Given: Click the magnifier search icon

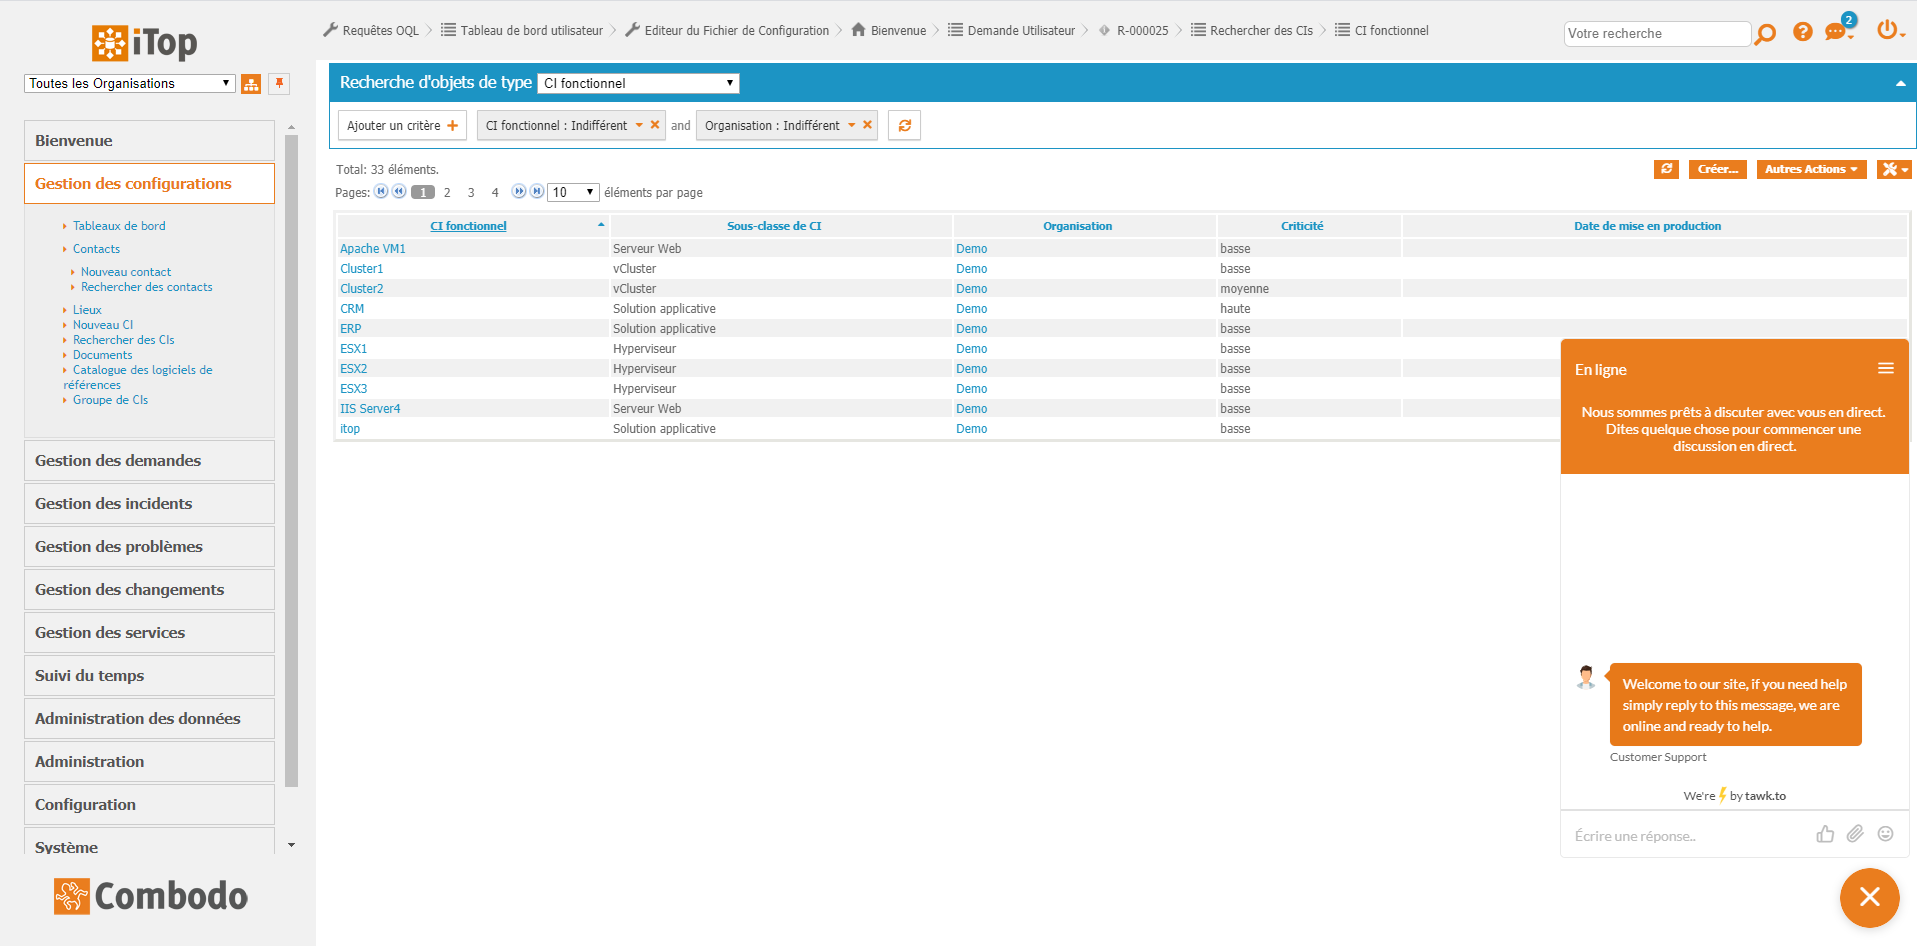Looking at the screenshot, I should point(1766,34).
